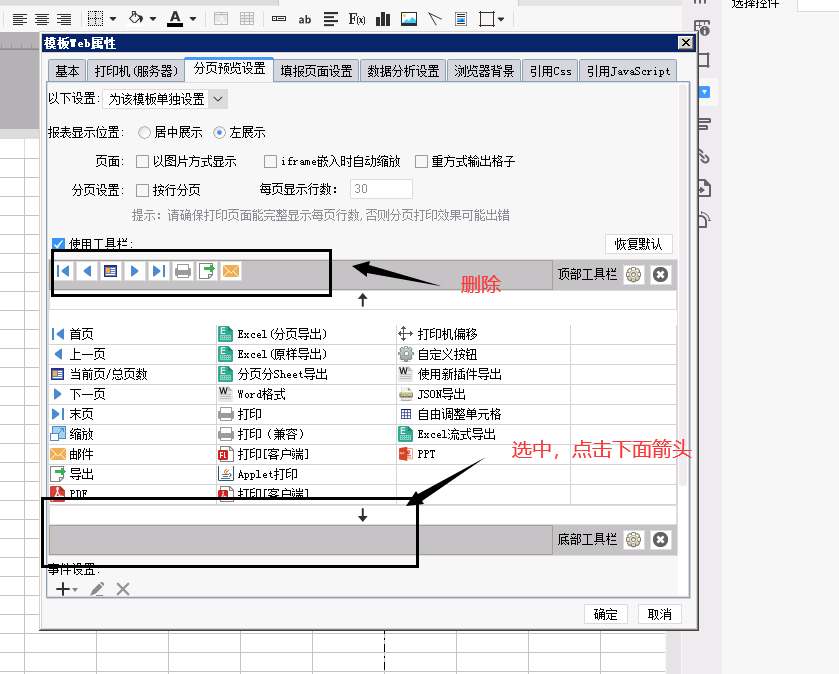Click the print icon in top toolbar
The height and width of the screenshot is (674, 839).
tap(183, 271)
